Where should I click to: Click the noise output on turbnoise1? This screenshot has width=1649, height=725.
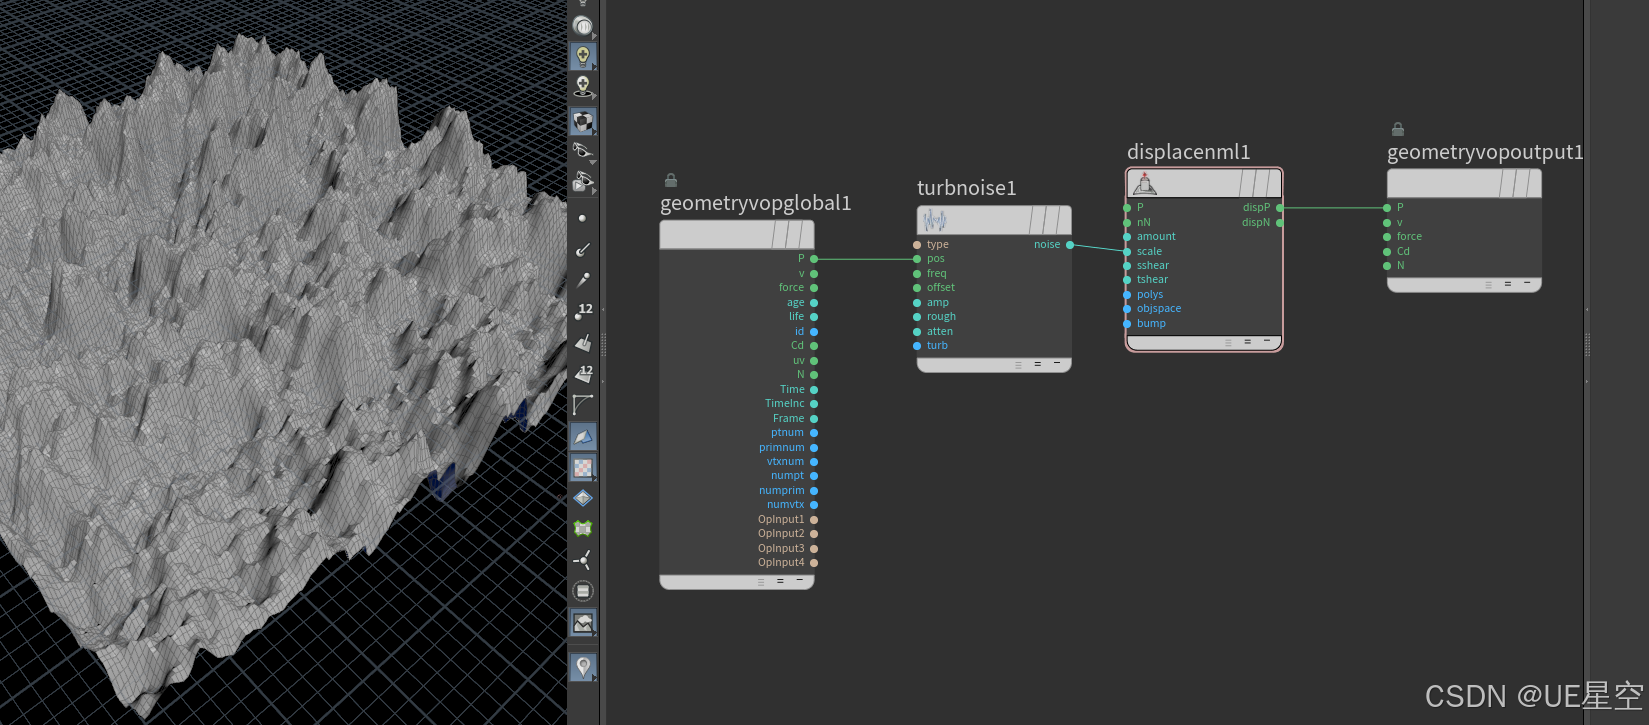1070,245
